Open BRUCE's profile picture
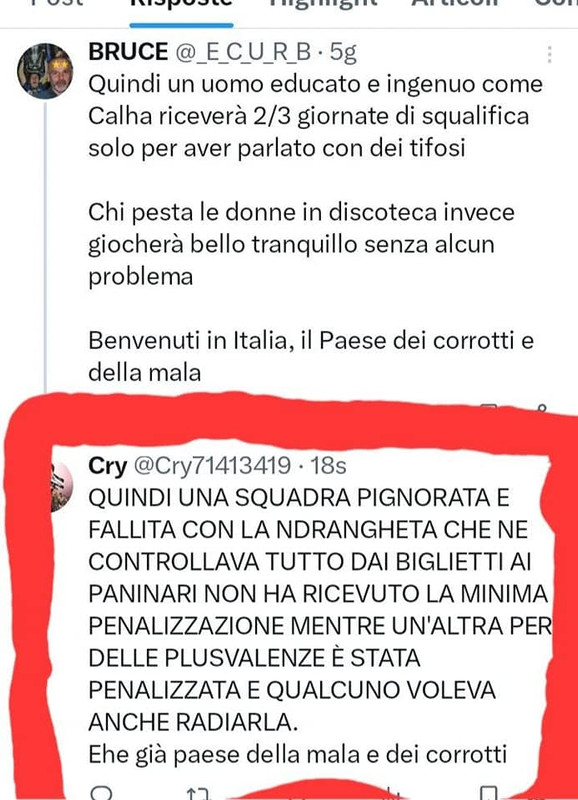Image resolution: width=578 pixels, height=800 pixels. click(x=45, y=71)
